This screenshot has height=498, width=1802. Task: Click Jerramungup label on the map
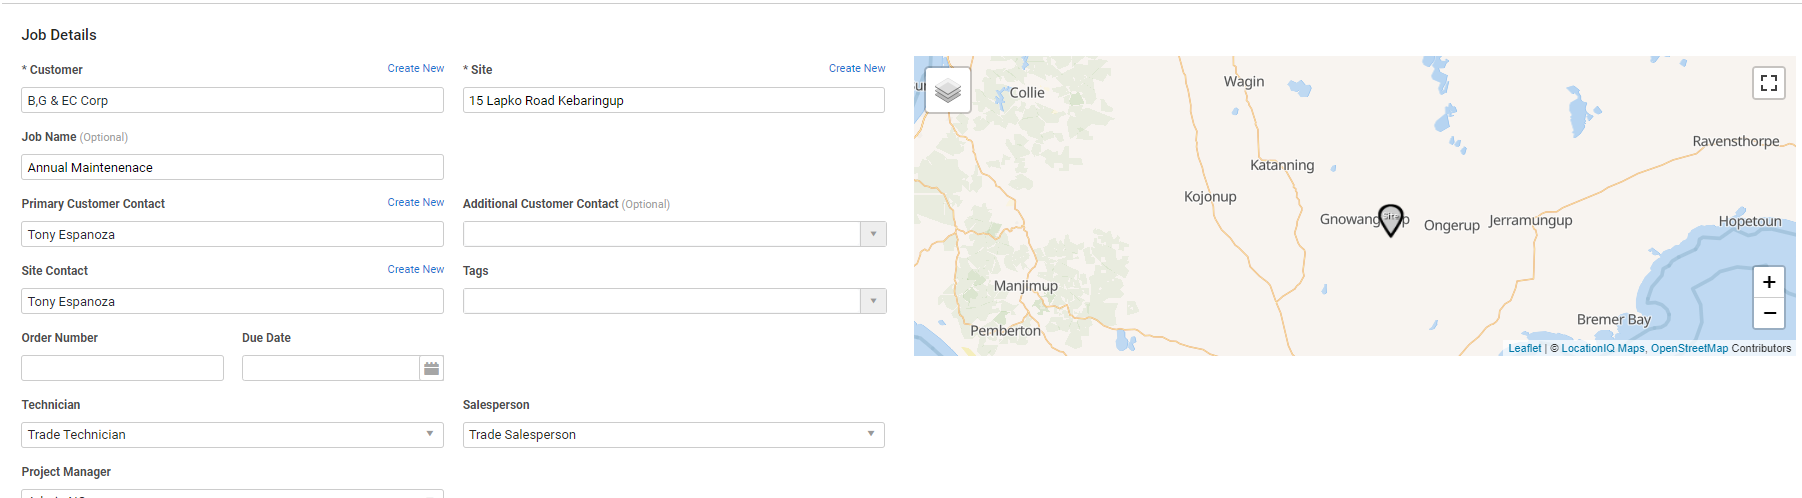[x=1530, y=221]
